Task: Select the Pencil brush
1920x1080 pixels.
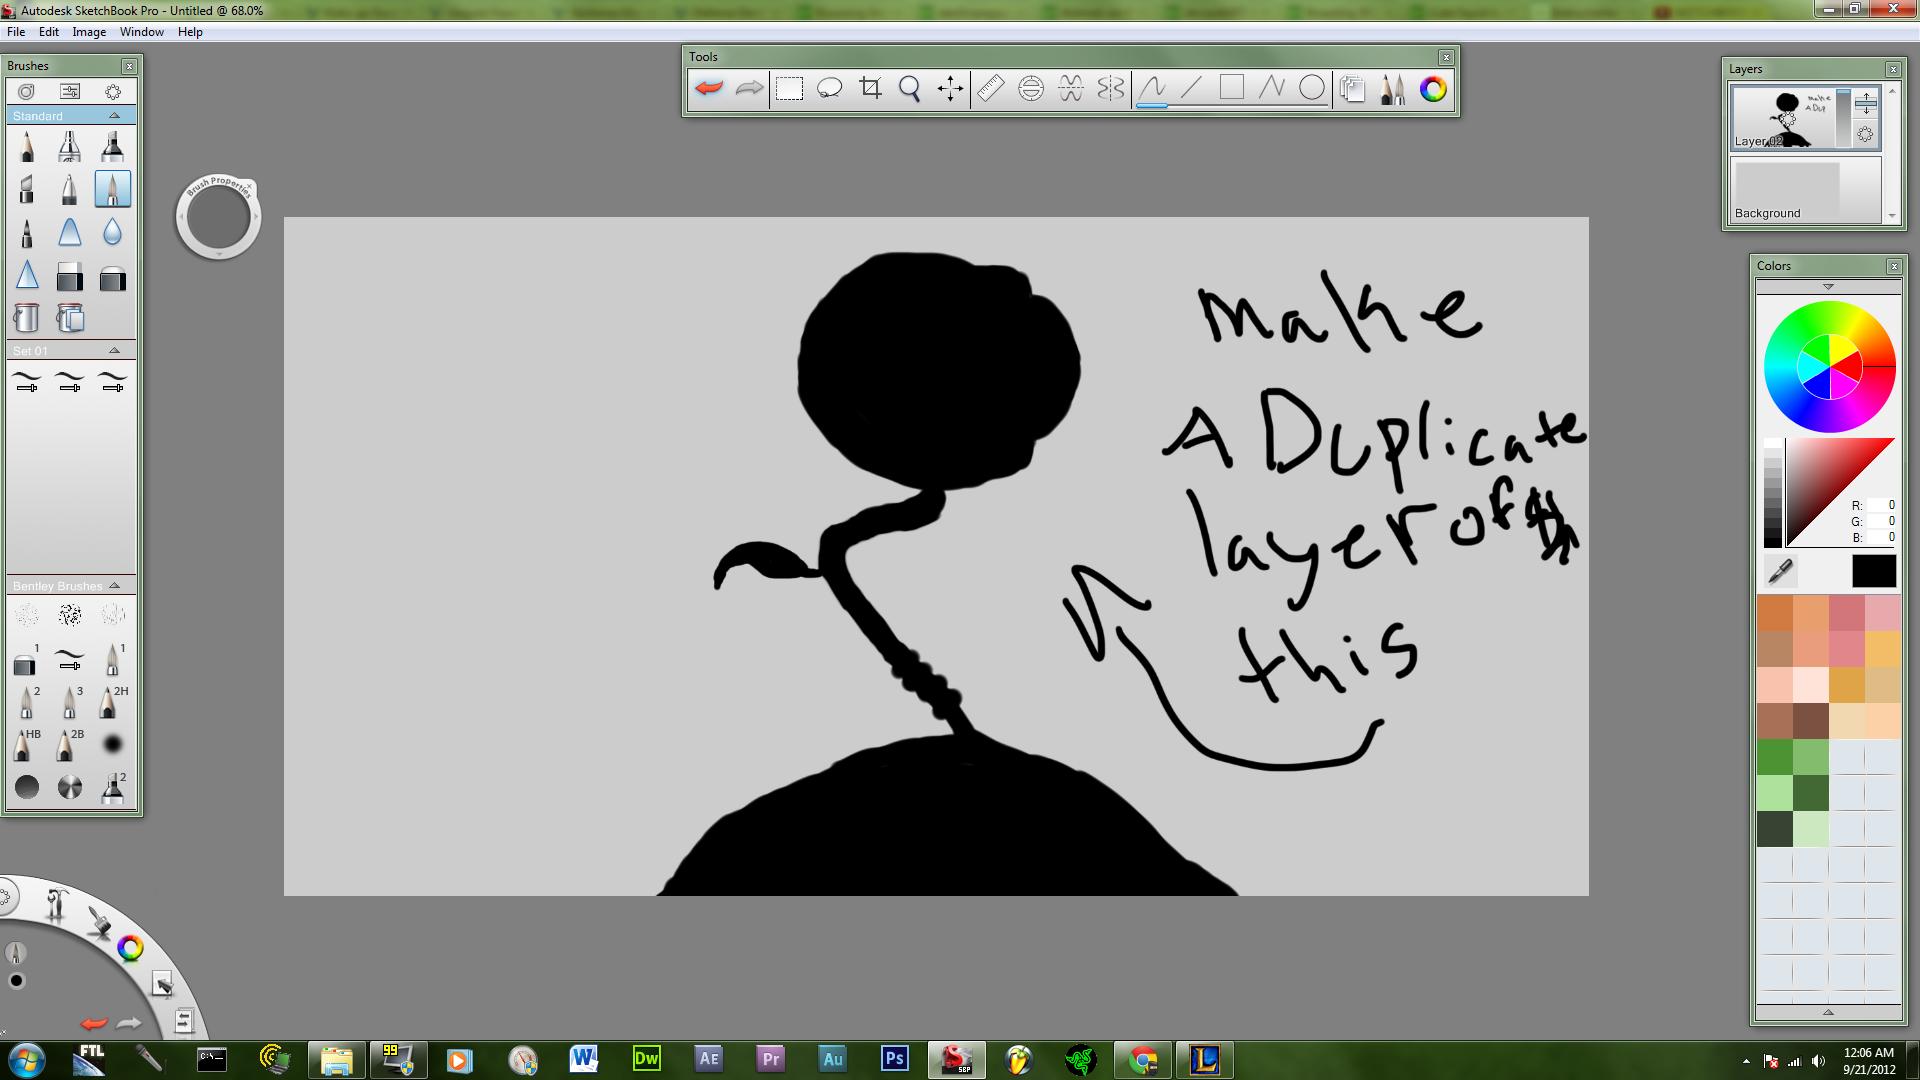Action: pyautogui.click(x=27, y=147)
